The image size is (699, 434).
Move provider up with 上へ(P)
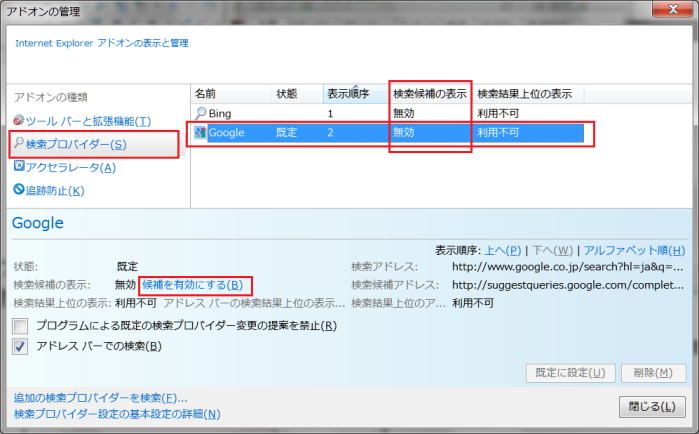click(x=502, y=250)
